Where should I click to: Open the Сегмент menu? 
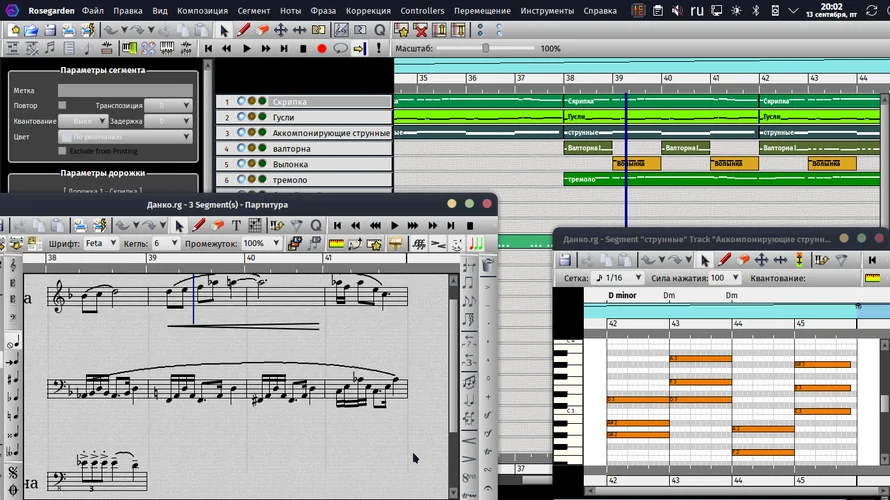coord(254,11)
